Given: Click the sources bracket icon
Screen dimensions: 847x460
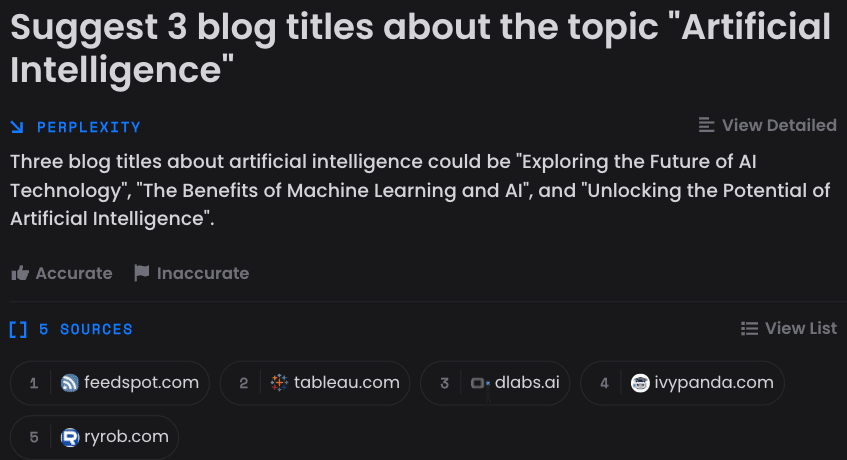Looking at the screenshot, I should pos(17,329).
